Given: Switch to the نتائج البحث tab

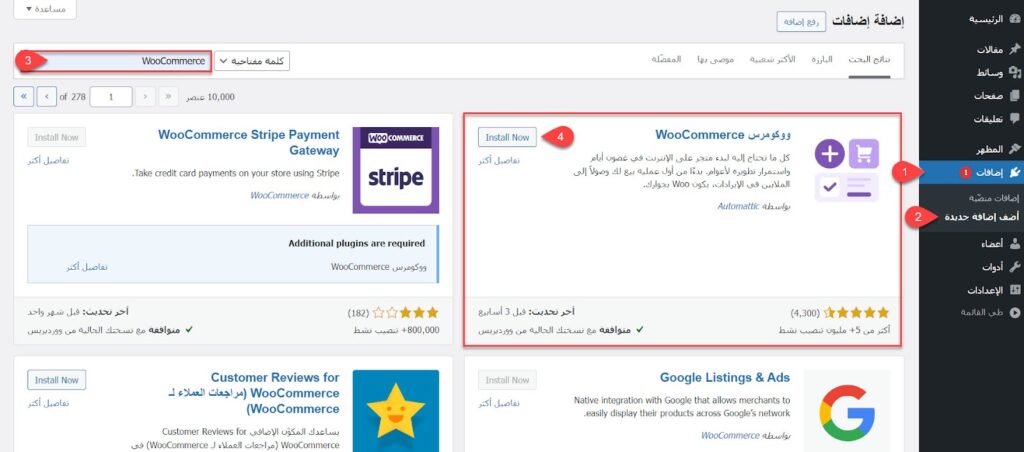Looking at the screenshot, I should click(869, 59).
